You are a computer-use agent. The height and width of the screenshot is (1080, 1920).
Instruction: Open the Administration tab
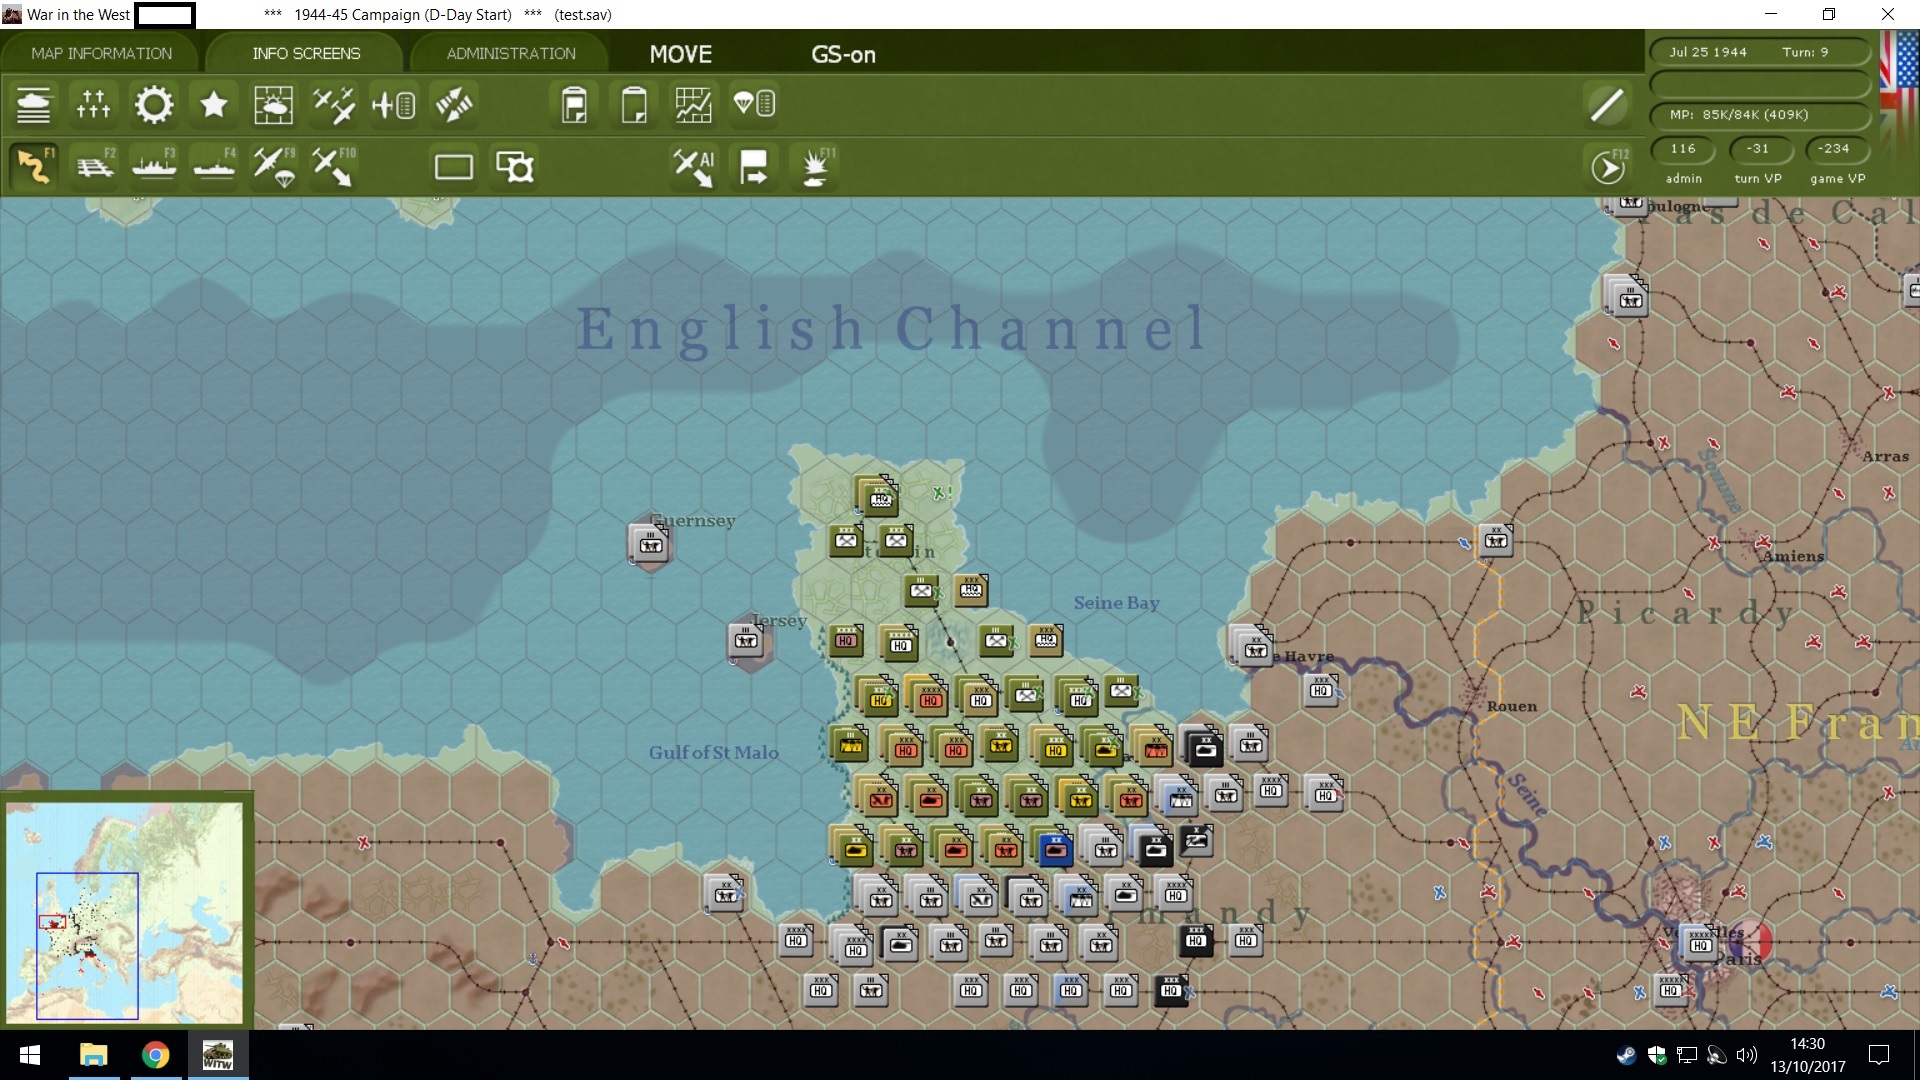click(x=511, y=53)
